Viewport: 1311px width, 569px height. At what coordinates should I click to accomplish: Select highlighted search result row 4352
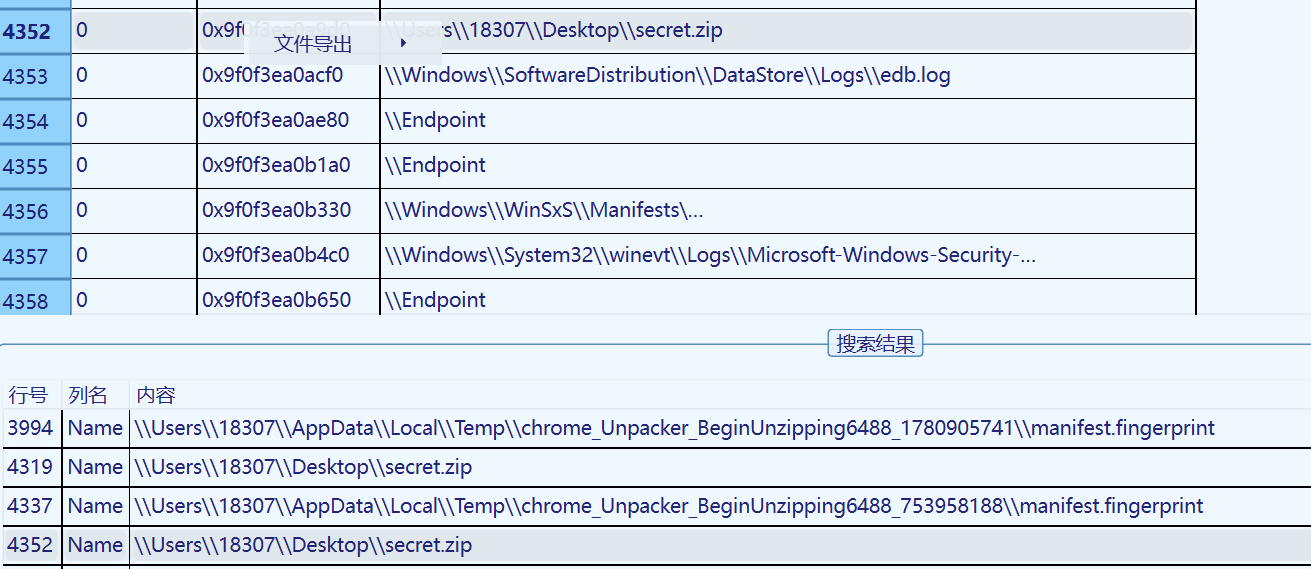pyautogui.click(x=657, y=545)
